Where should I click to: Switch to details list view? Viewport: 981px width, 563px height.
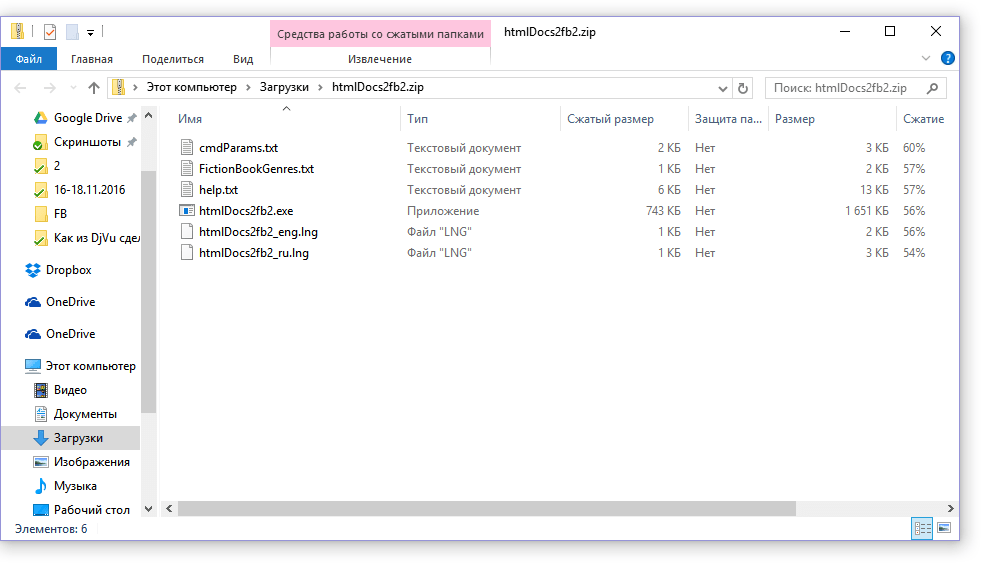coord(922,528)
